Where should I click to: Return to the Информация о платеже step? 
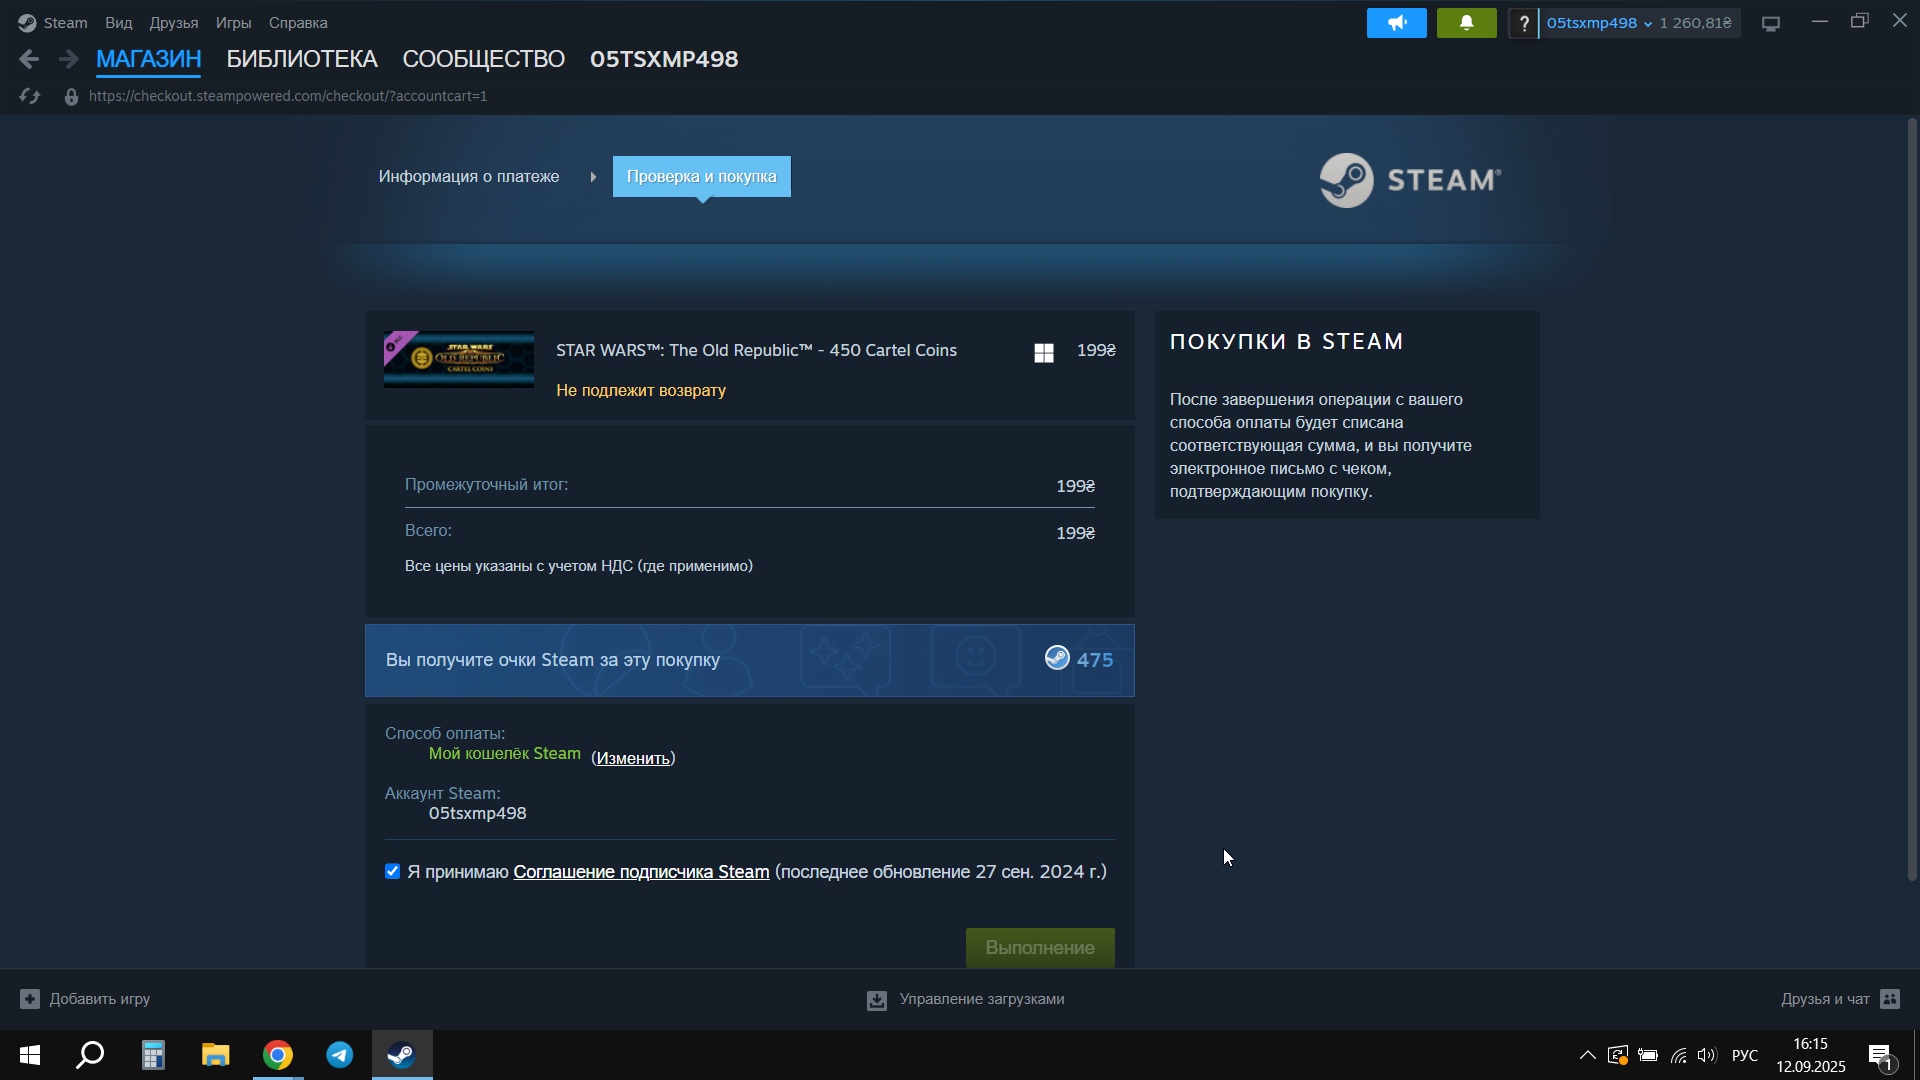[469, 177]
